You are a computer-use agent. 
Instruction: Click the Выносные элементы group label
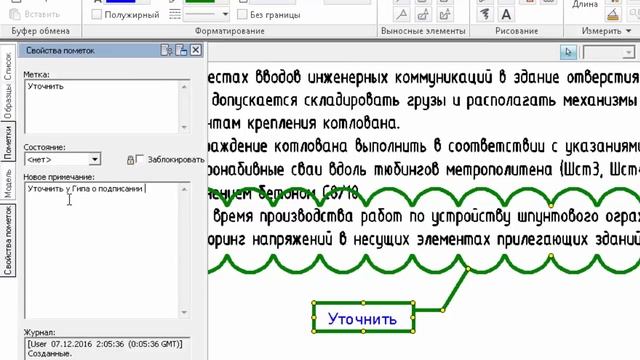(423, 31)
